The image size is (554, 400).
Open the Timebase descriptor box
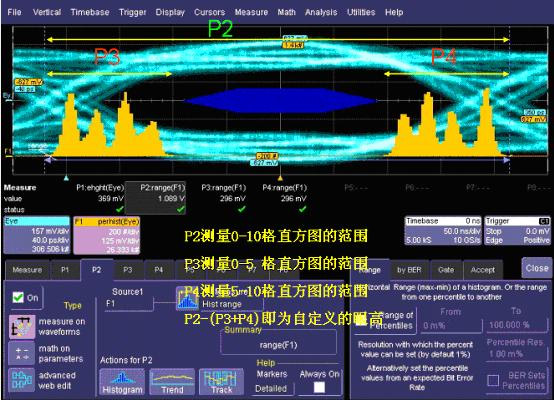(x=443, y=231)
